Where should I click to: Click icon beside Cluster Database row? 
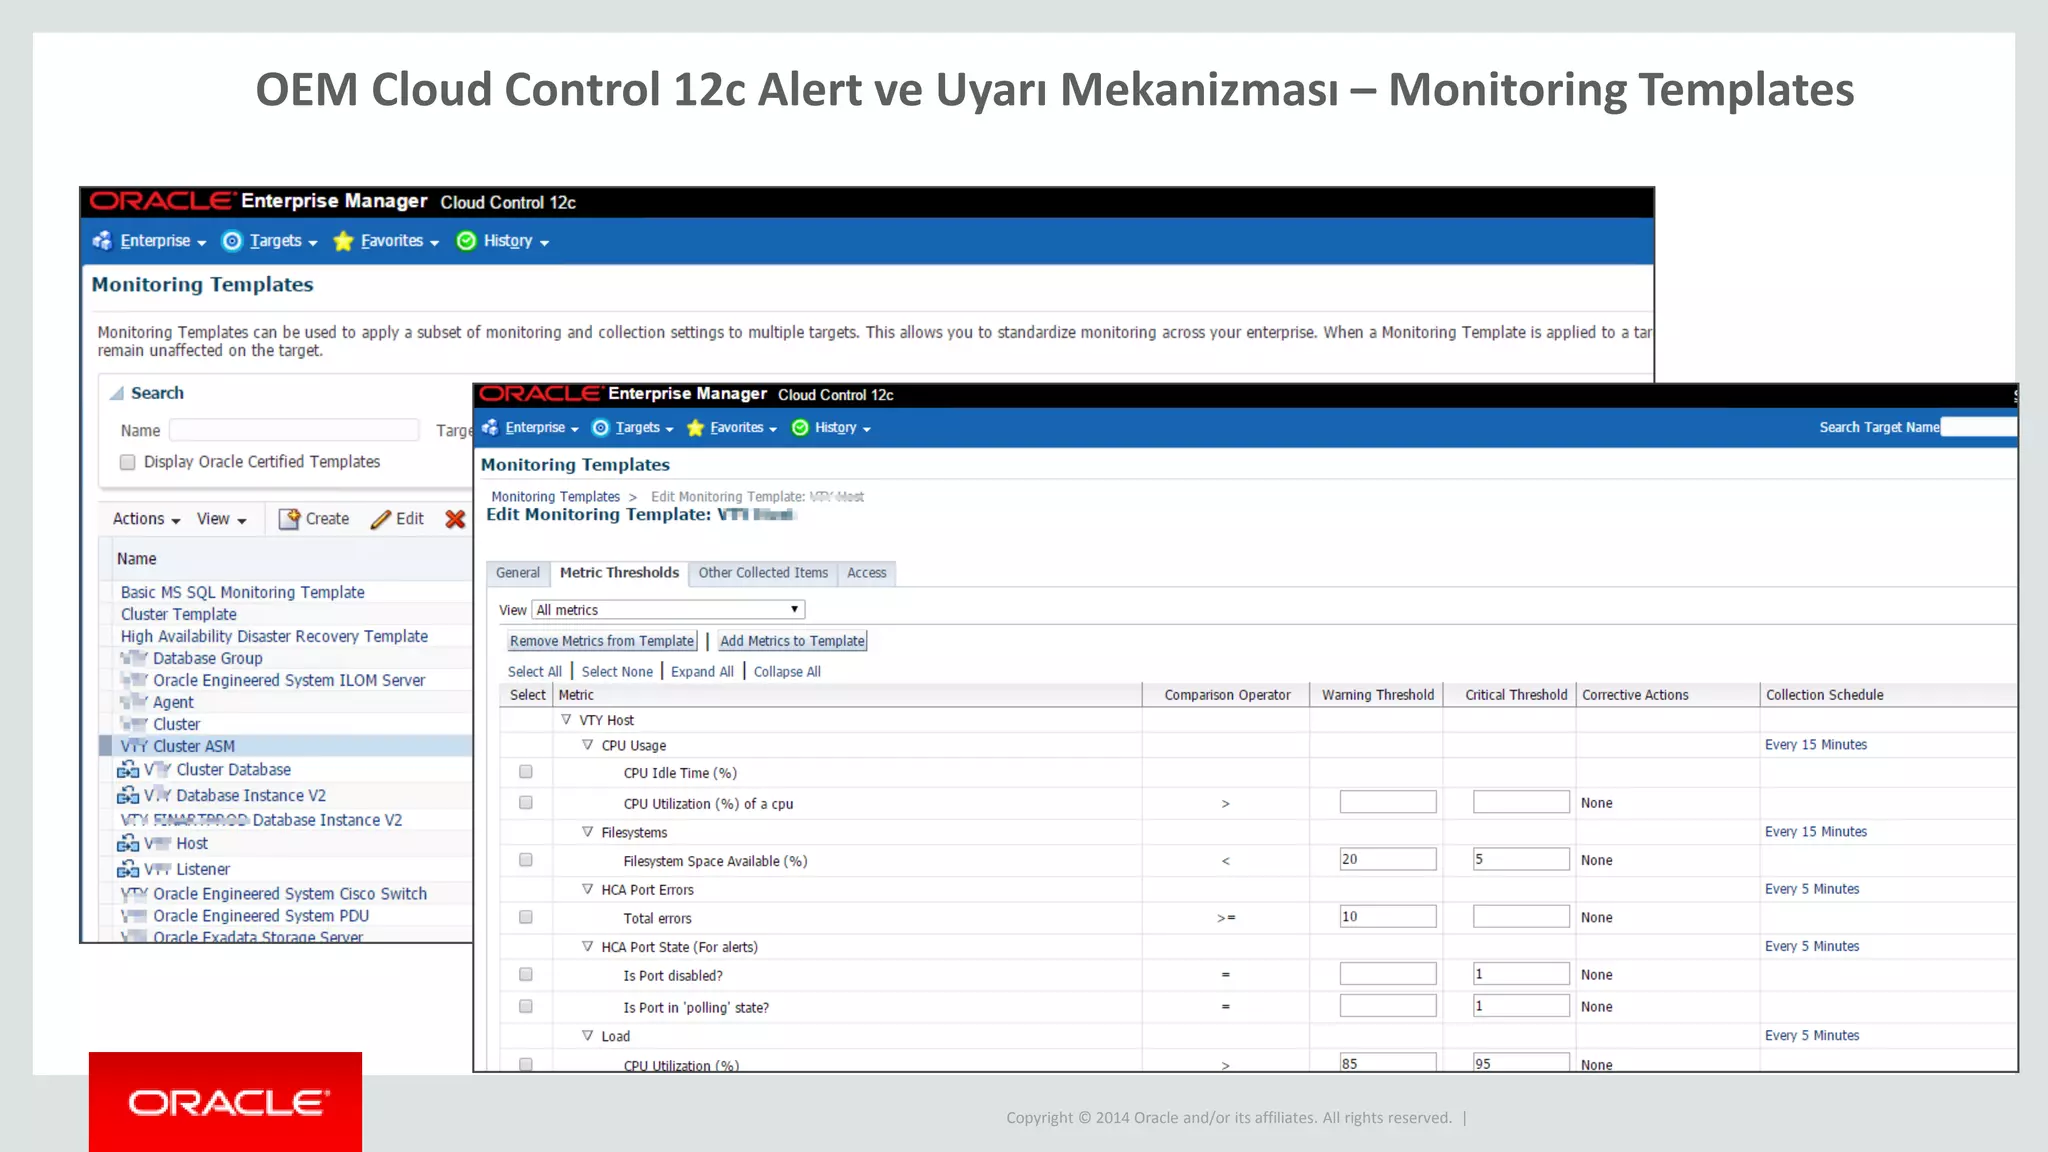point(128,770)
